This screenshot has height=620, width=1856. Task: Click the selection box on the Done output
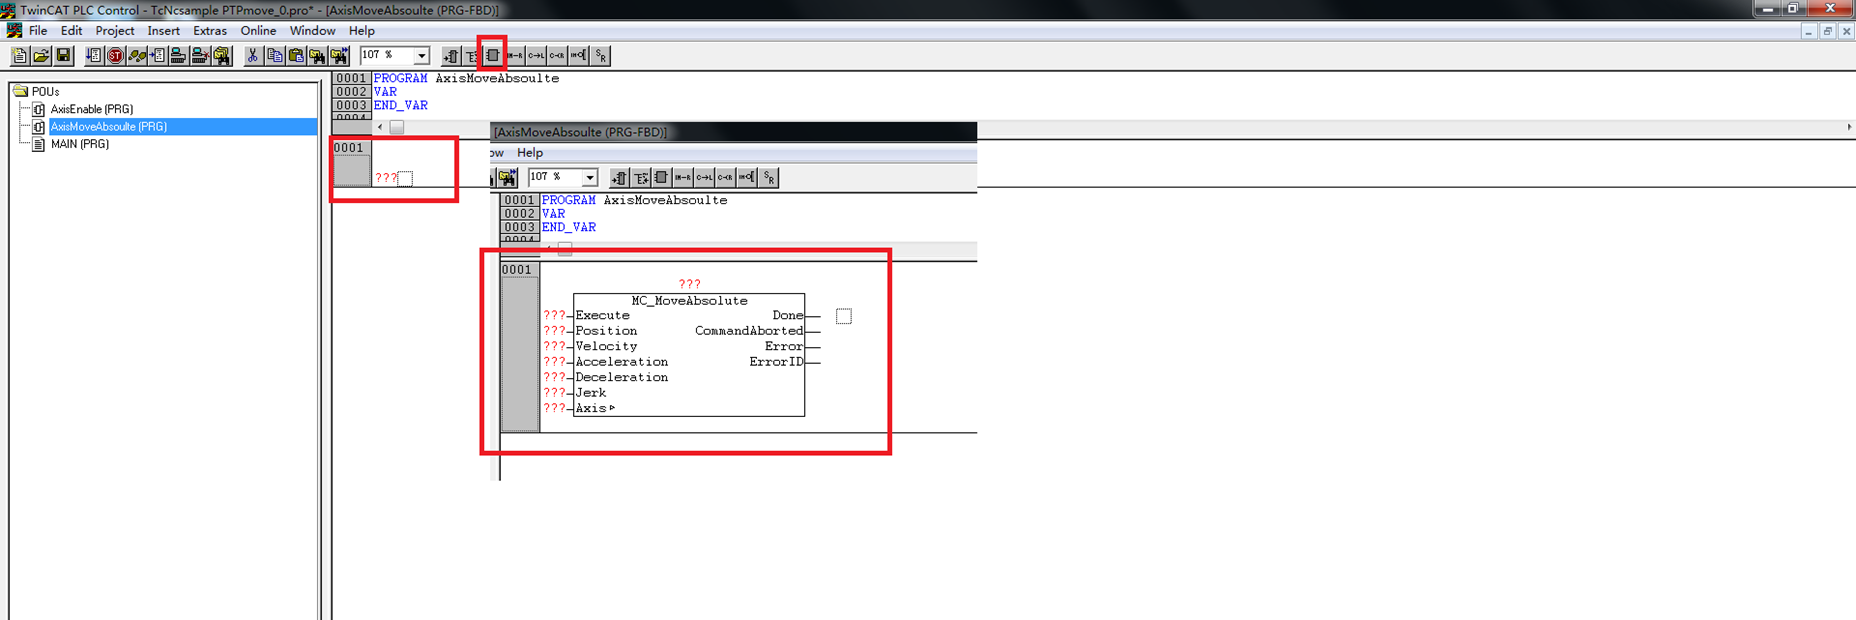[844, 316]
